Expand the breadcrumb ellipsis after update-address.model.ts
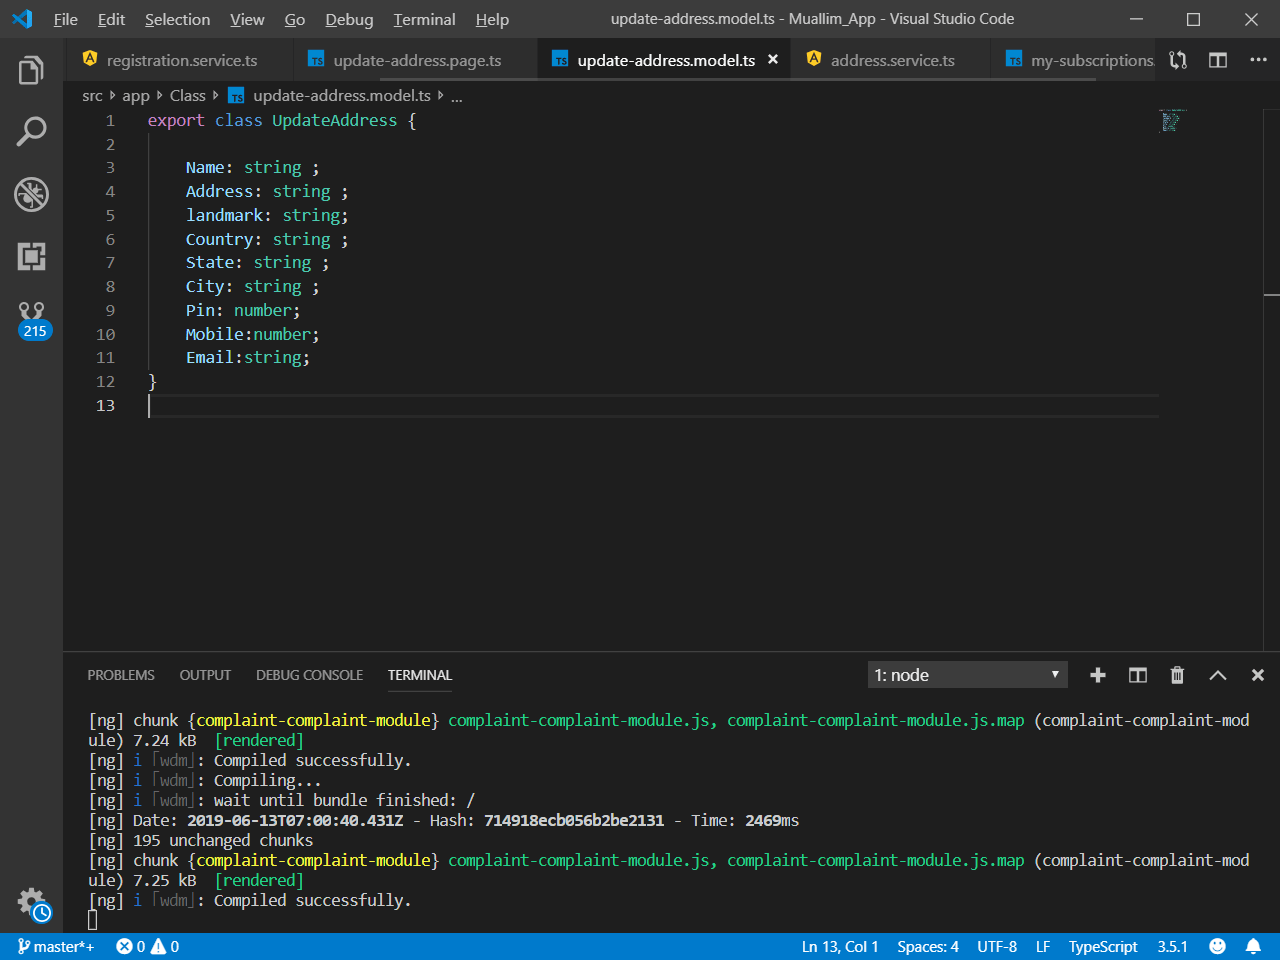 (x=457, y=96)
